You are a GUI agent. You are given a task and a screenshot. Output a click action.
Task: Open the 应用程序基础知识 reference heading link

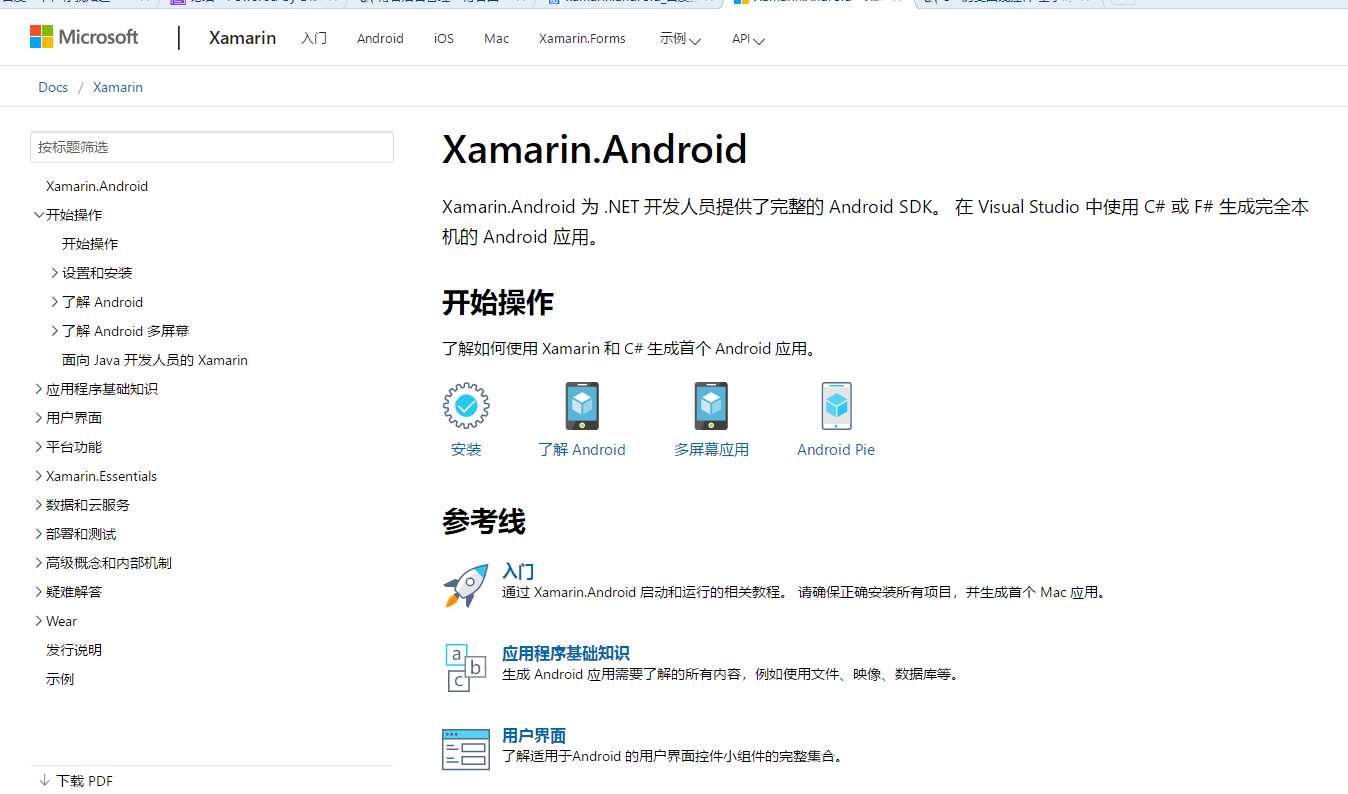(x=566, y=653)
